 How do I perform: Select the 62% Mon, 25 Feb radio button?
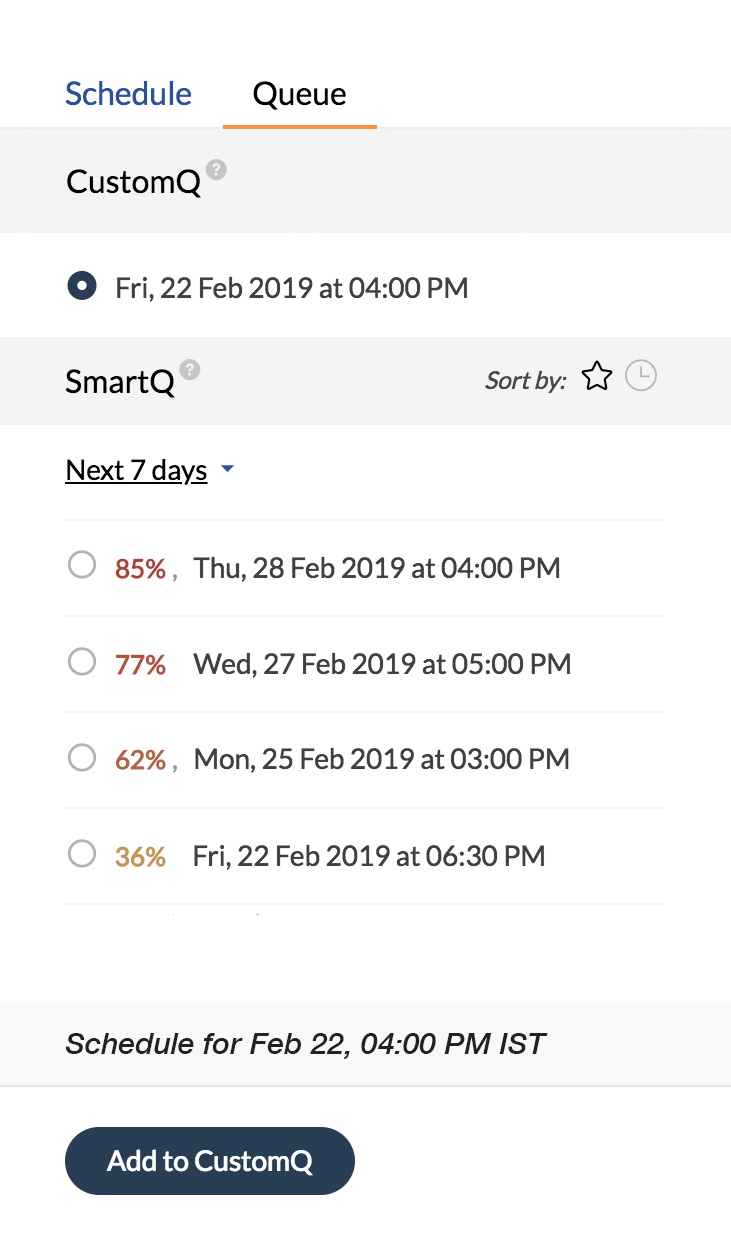click(x=81, y=758)
